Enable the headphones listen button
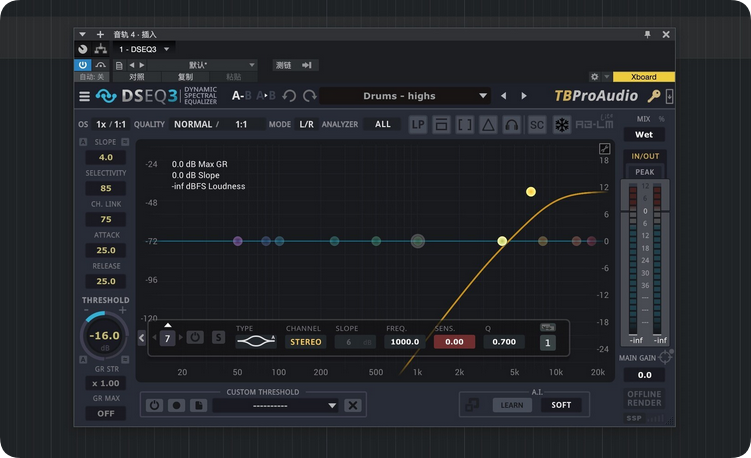 (512, 125)
